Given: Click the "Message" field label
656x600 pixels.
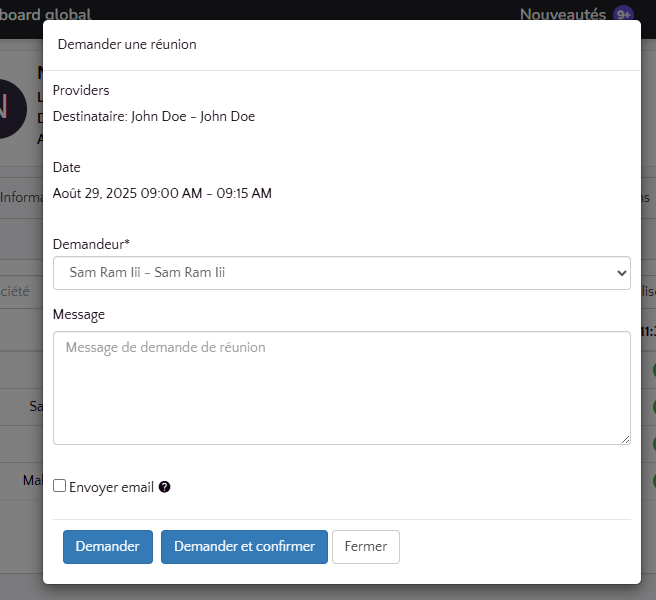Looking at the screenshot, I should [x=78, y=314].
